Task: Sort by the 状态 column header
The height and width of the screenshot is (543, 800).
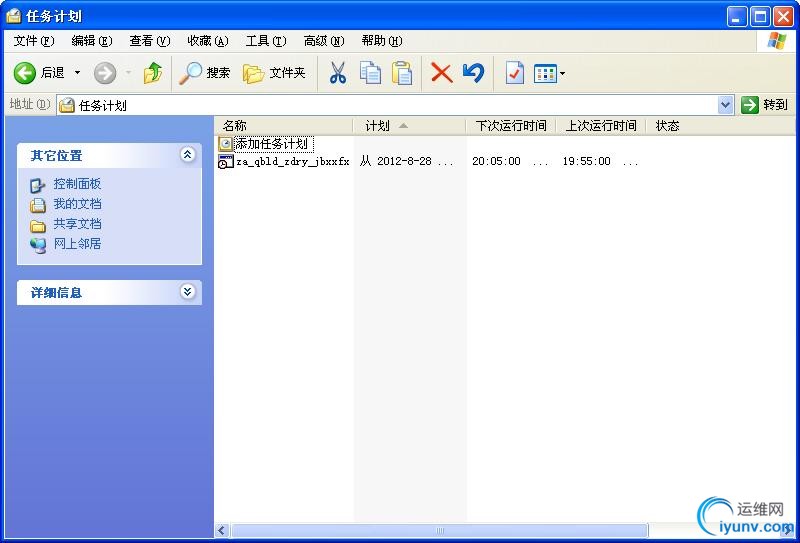Action: (x=667, y=126)
